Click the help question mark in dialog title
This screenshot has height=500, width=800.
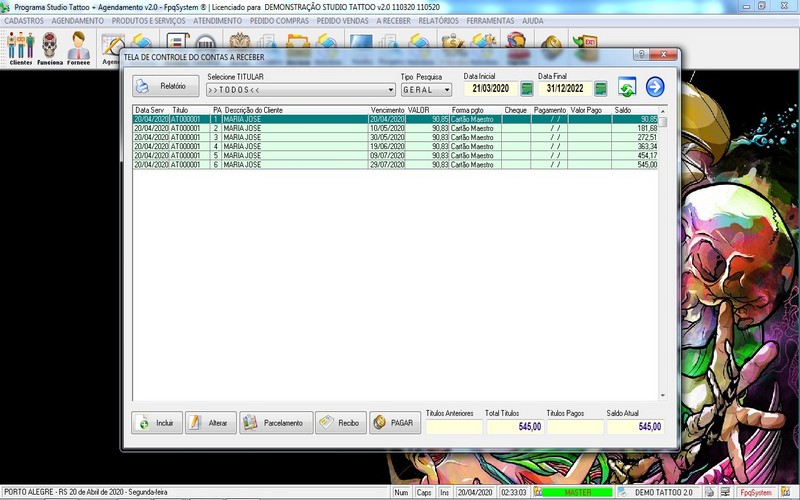(x=641, y=55)
